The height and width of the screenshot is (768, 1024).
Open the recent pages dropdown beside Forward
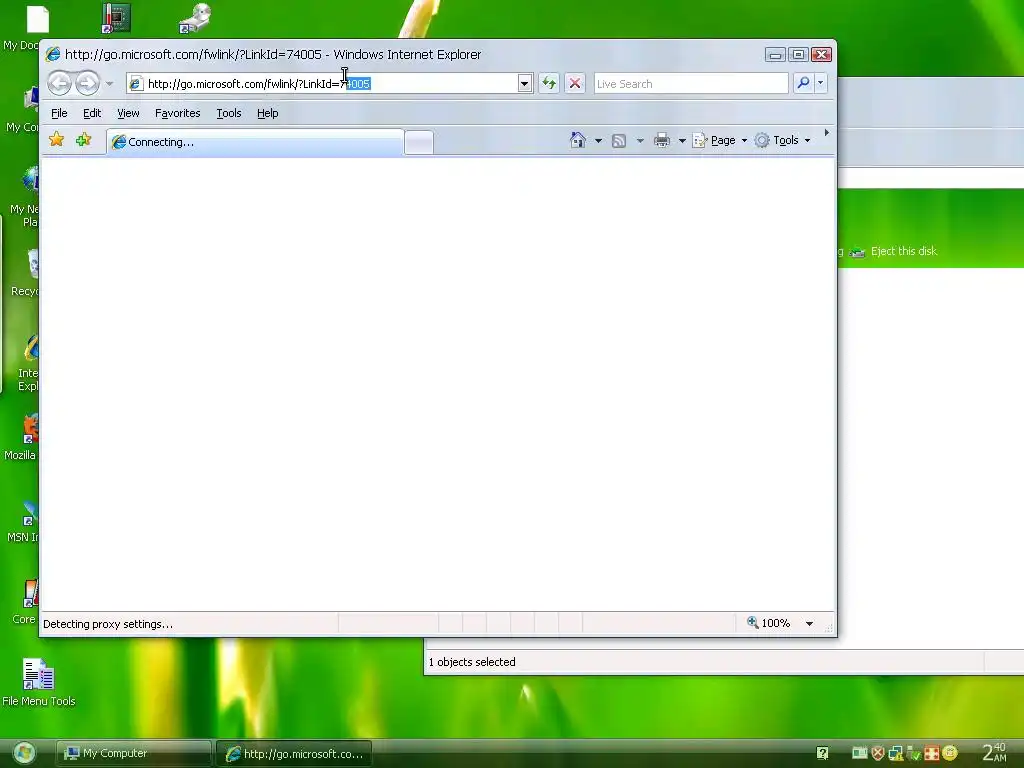[x=110, y=84]
